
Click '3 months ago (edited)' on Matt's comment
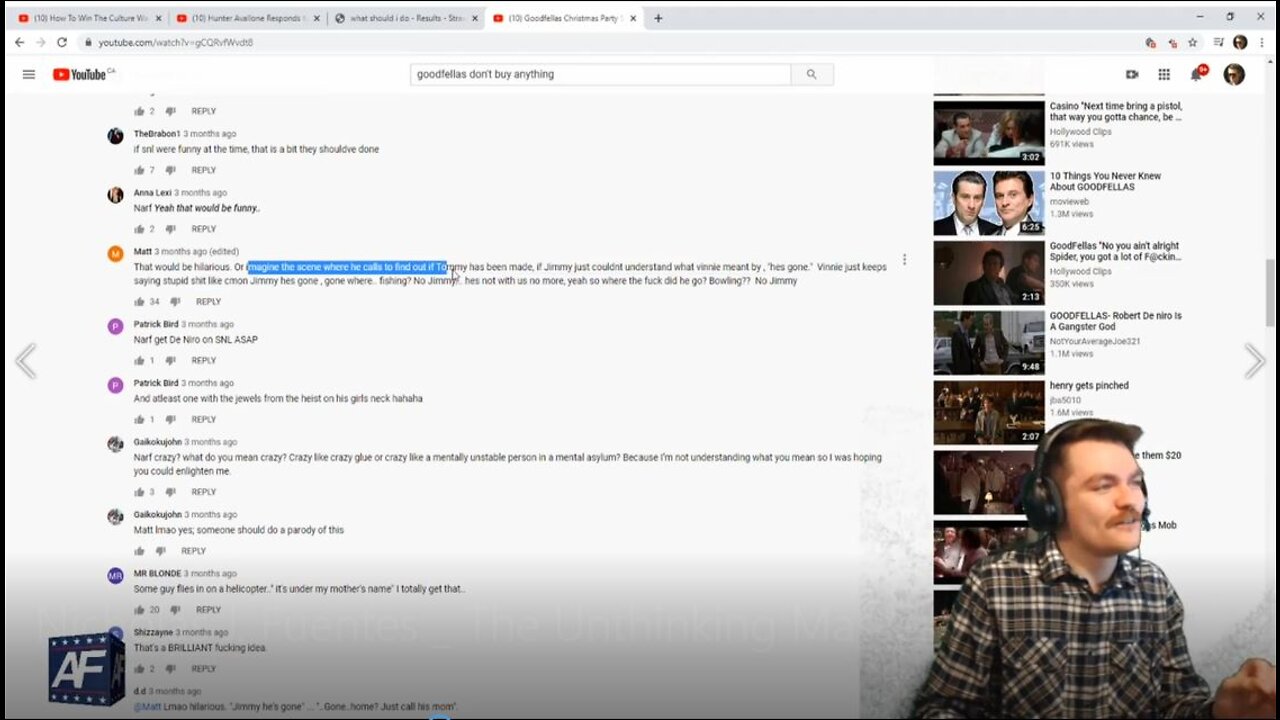point(197,252)
